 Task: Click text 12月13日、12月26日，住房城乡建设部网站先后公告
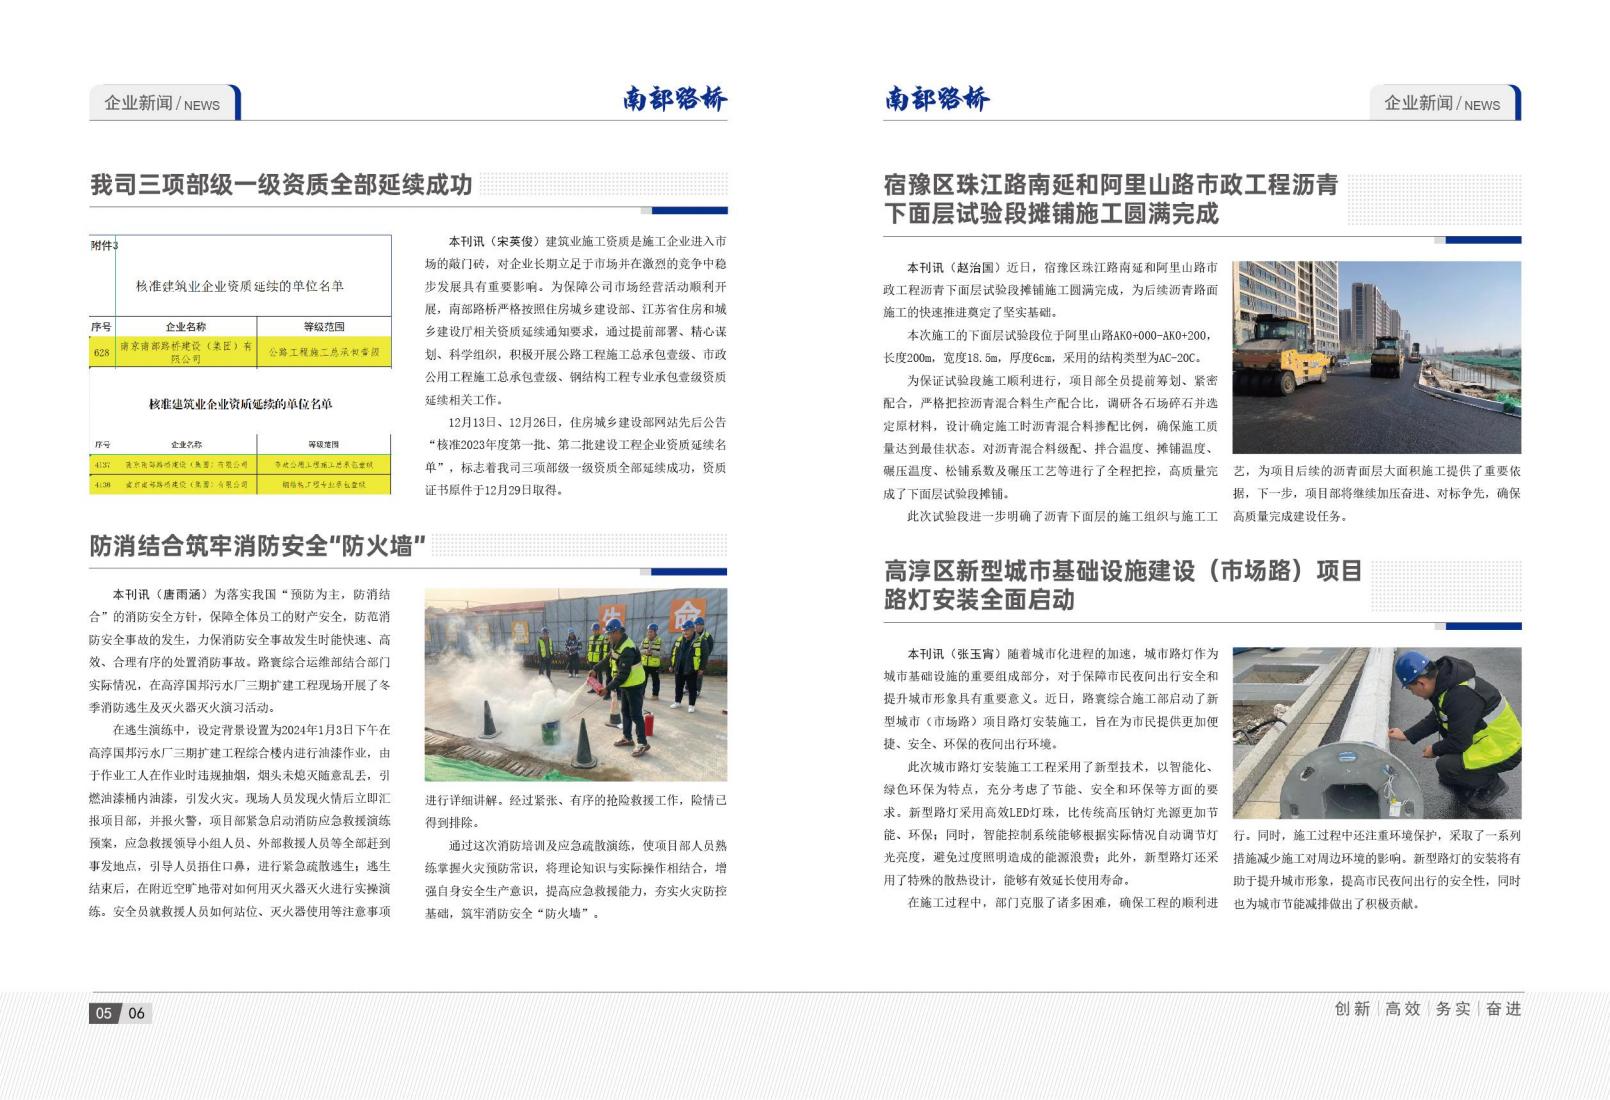click(588, 423)
